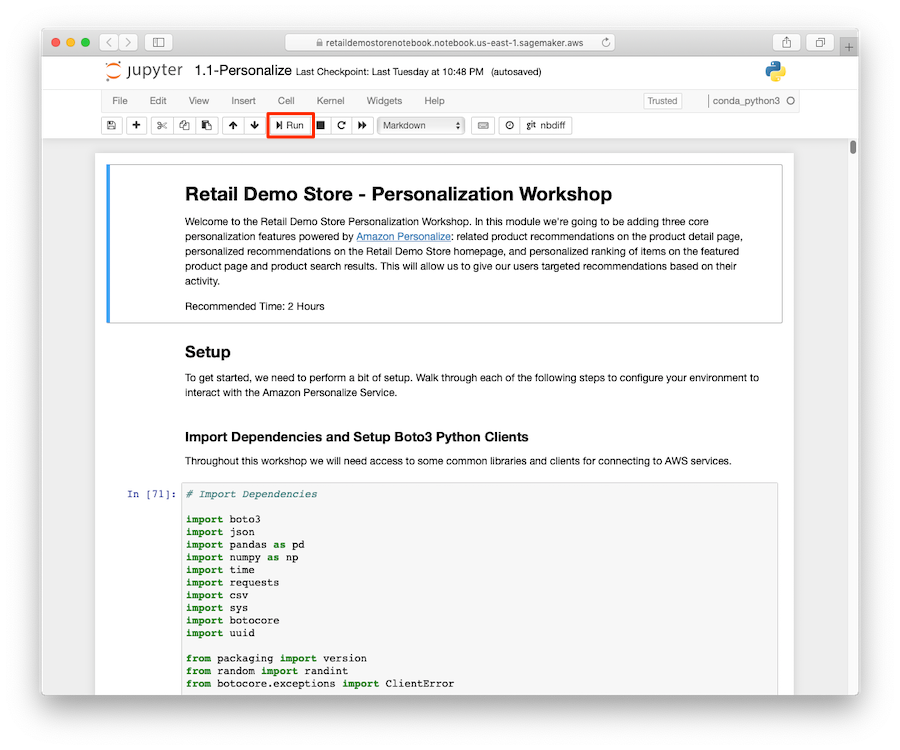Image resolution: width=900 pixels, height=750 pixels.
Task: Reload the page in Safari
Action: click(x=606, y=42)
